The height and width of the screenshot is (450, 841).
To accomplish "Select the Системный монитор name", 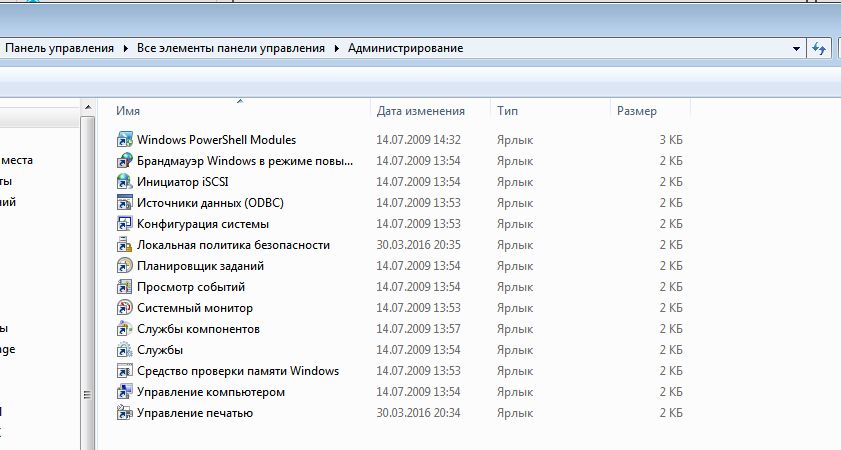I will point(195,308).
